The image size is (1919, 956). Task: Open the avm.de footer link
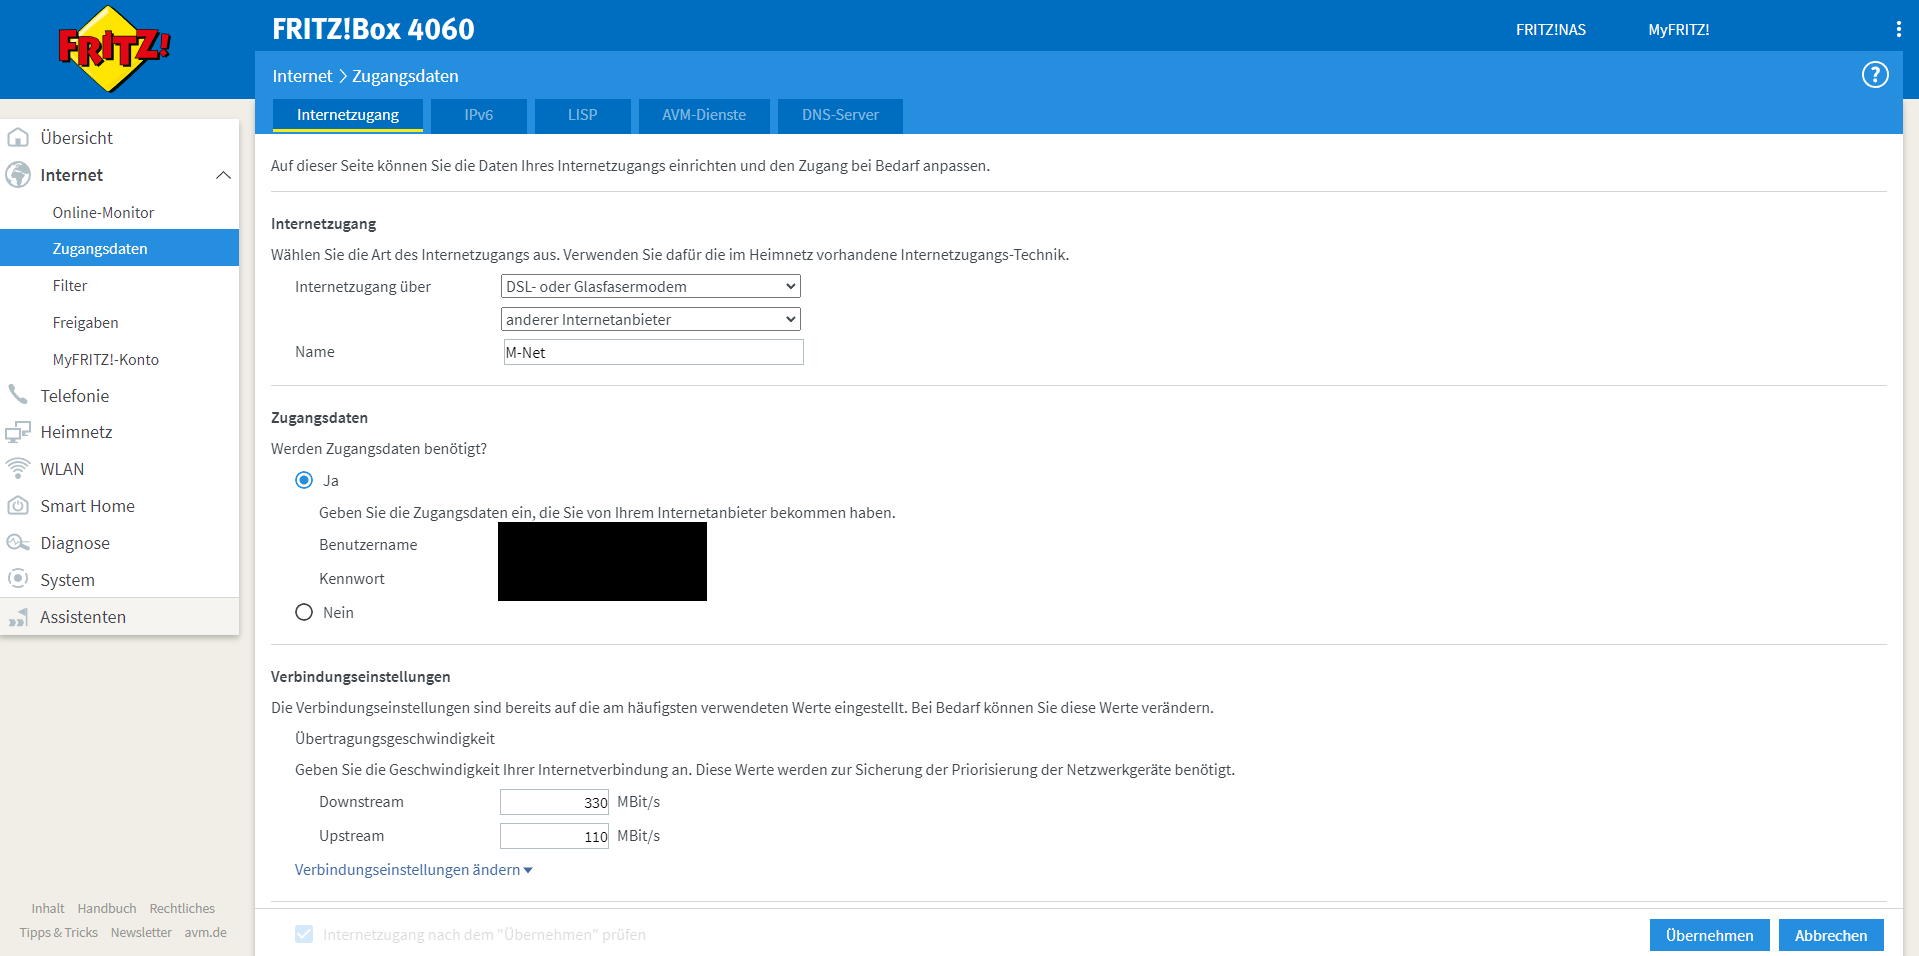tap(205, 932)
